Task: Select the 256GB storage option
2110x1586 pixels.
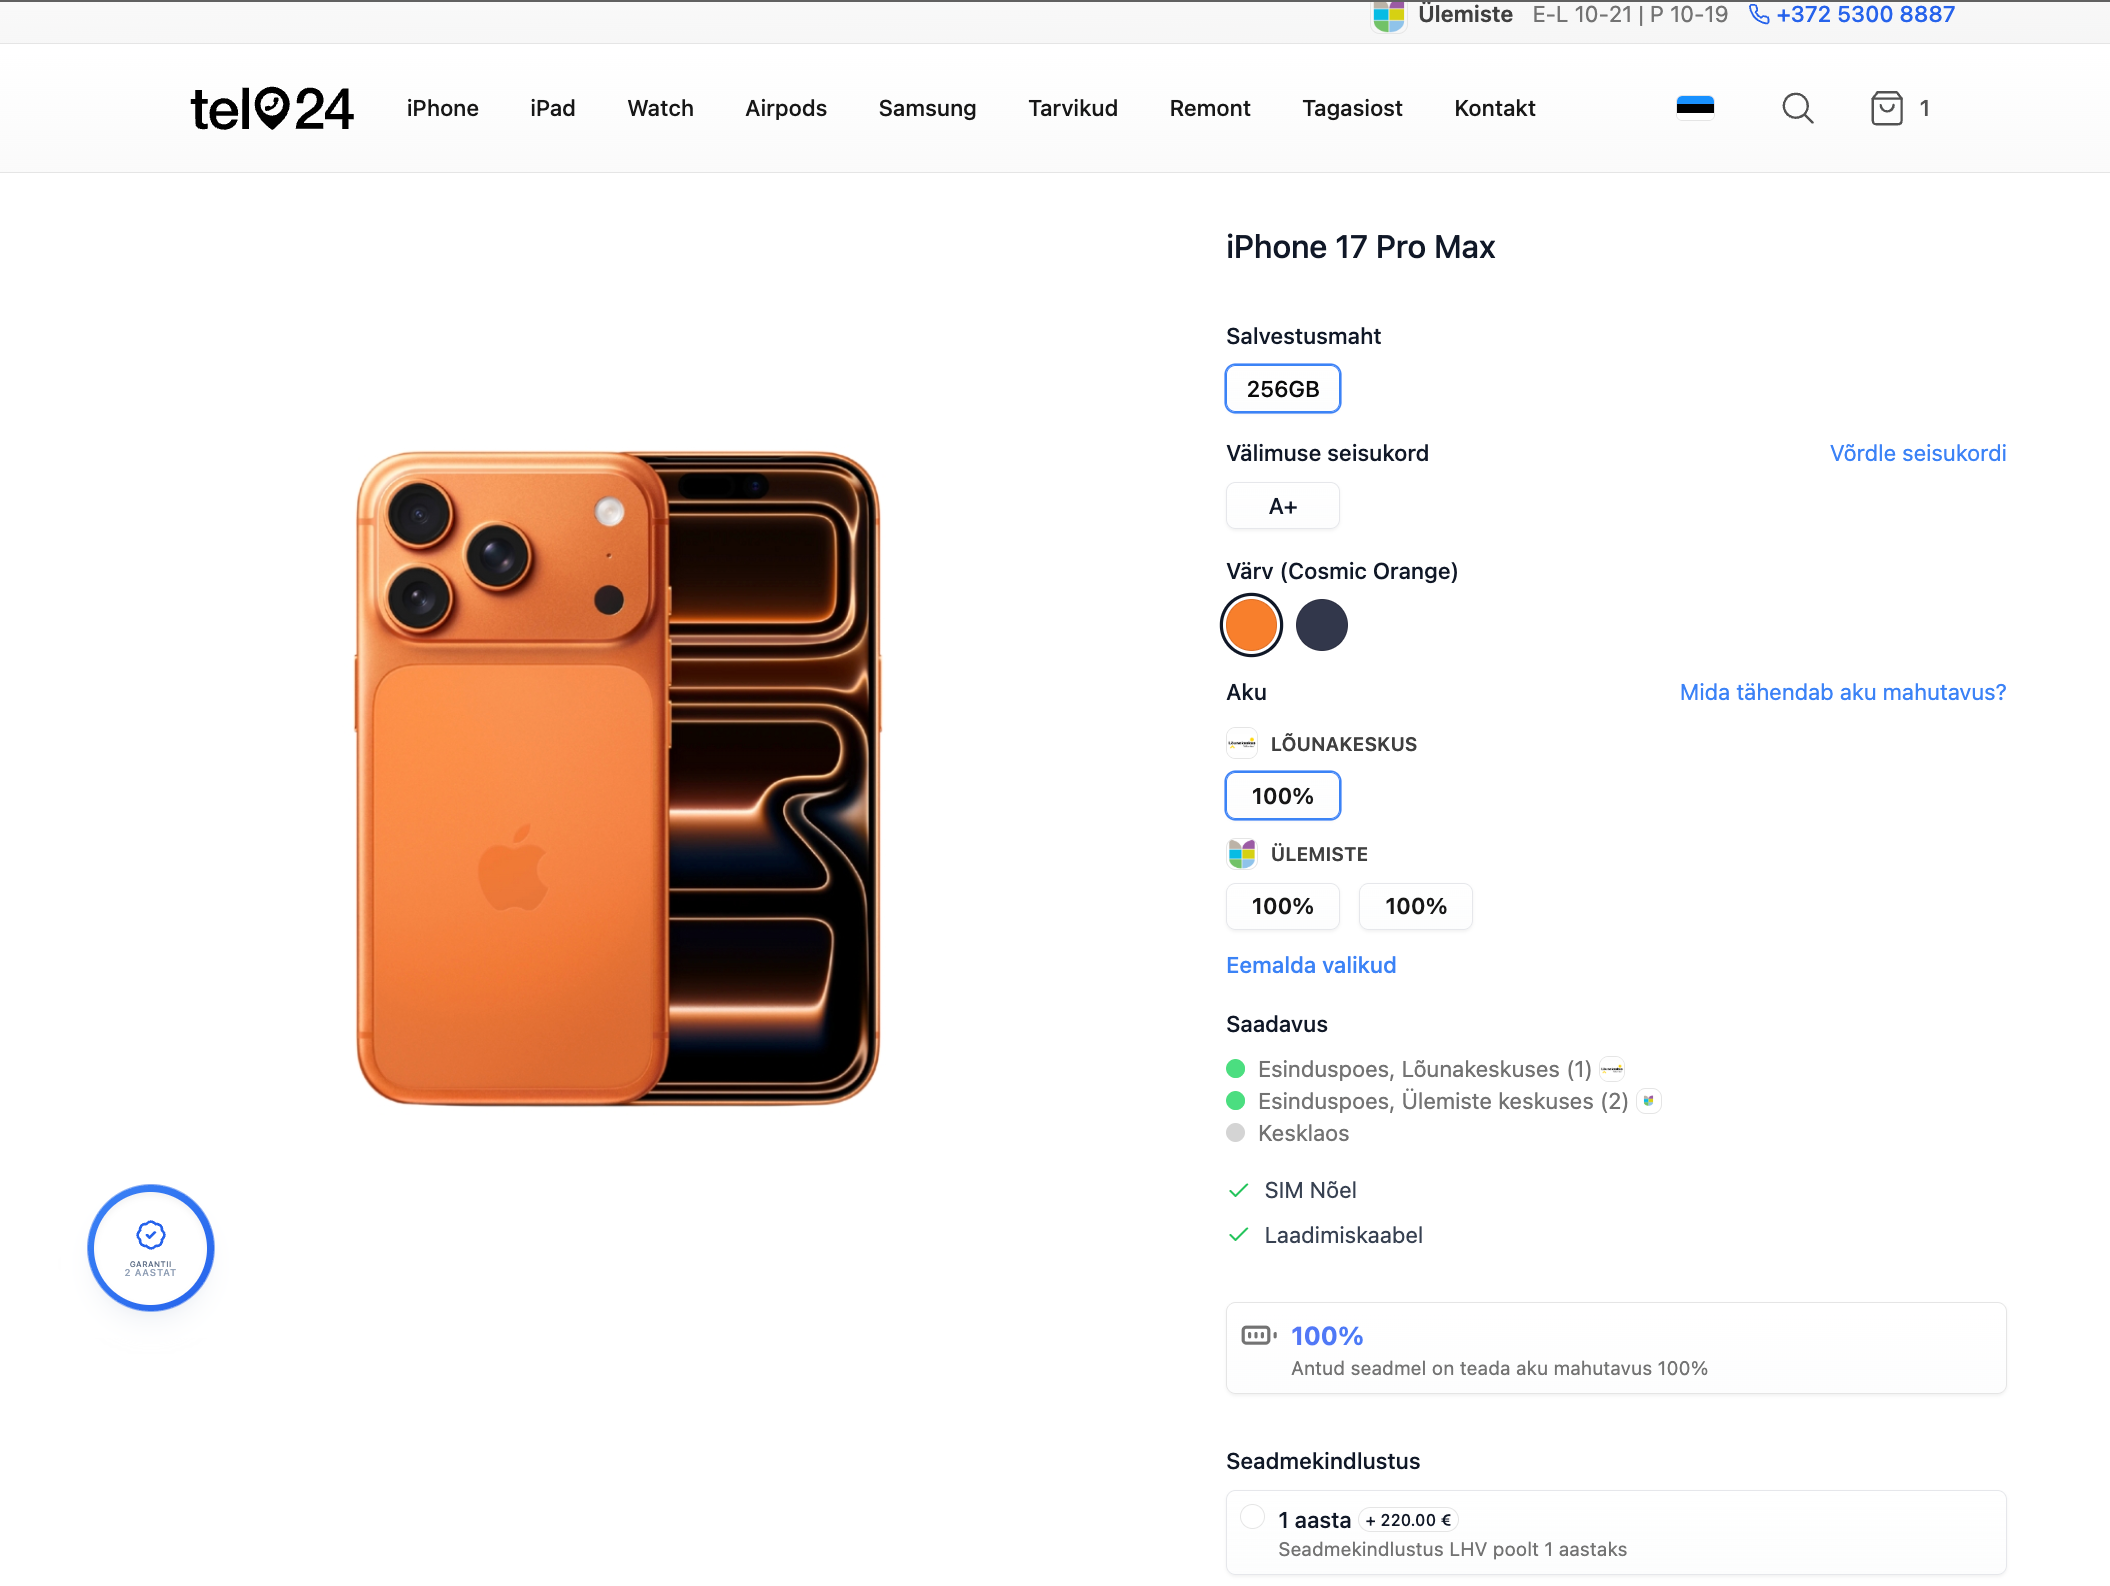Action: (1282, 389)
